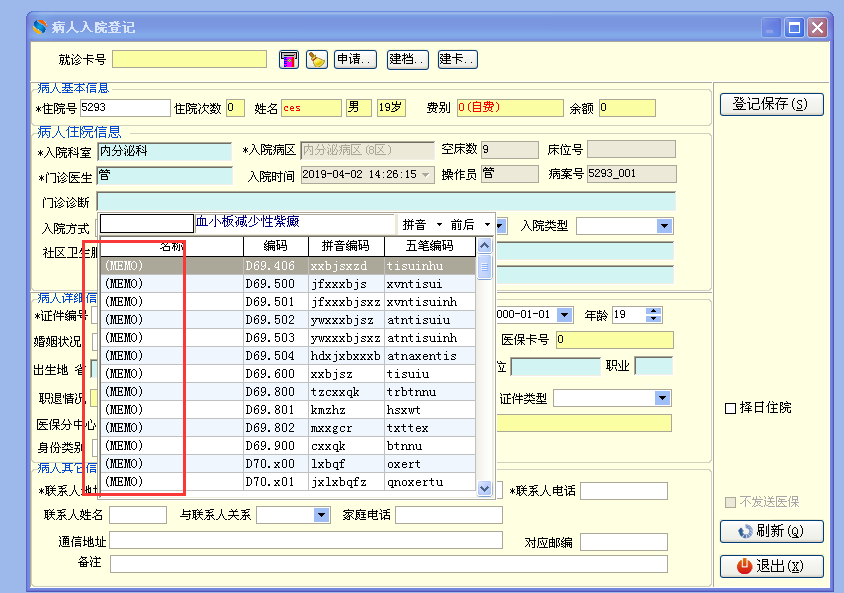Click the 入院科室 field 内分泌科

click(165, 151)
